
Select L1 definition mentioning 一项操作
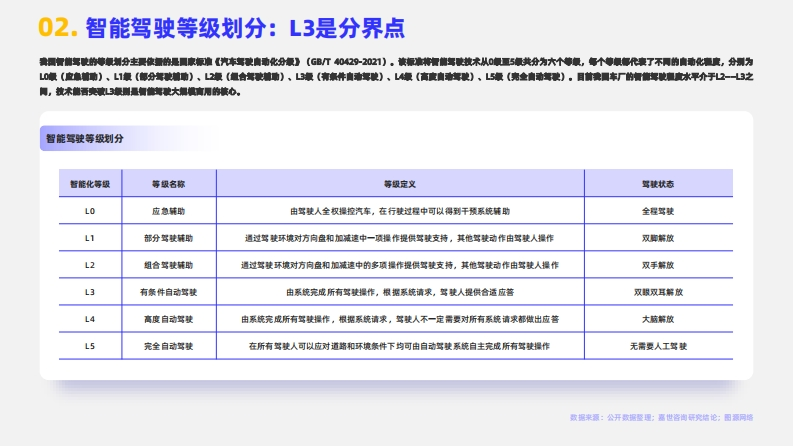(x=400, y=238)
